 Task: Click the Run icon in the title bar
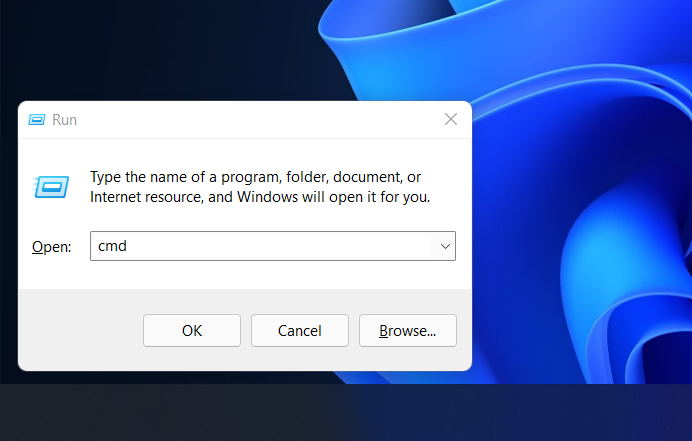pos(37,119)
